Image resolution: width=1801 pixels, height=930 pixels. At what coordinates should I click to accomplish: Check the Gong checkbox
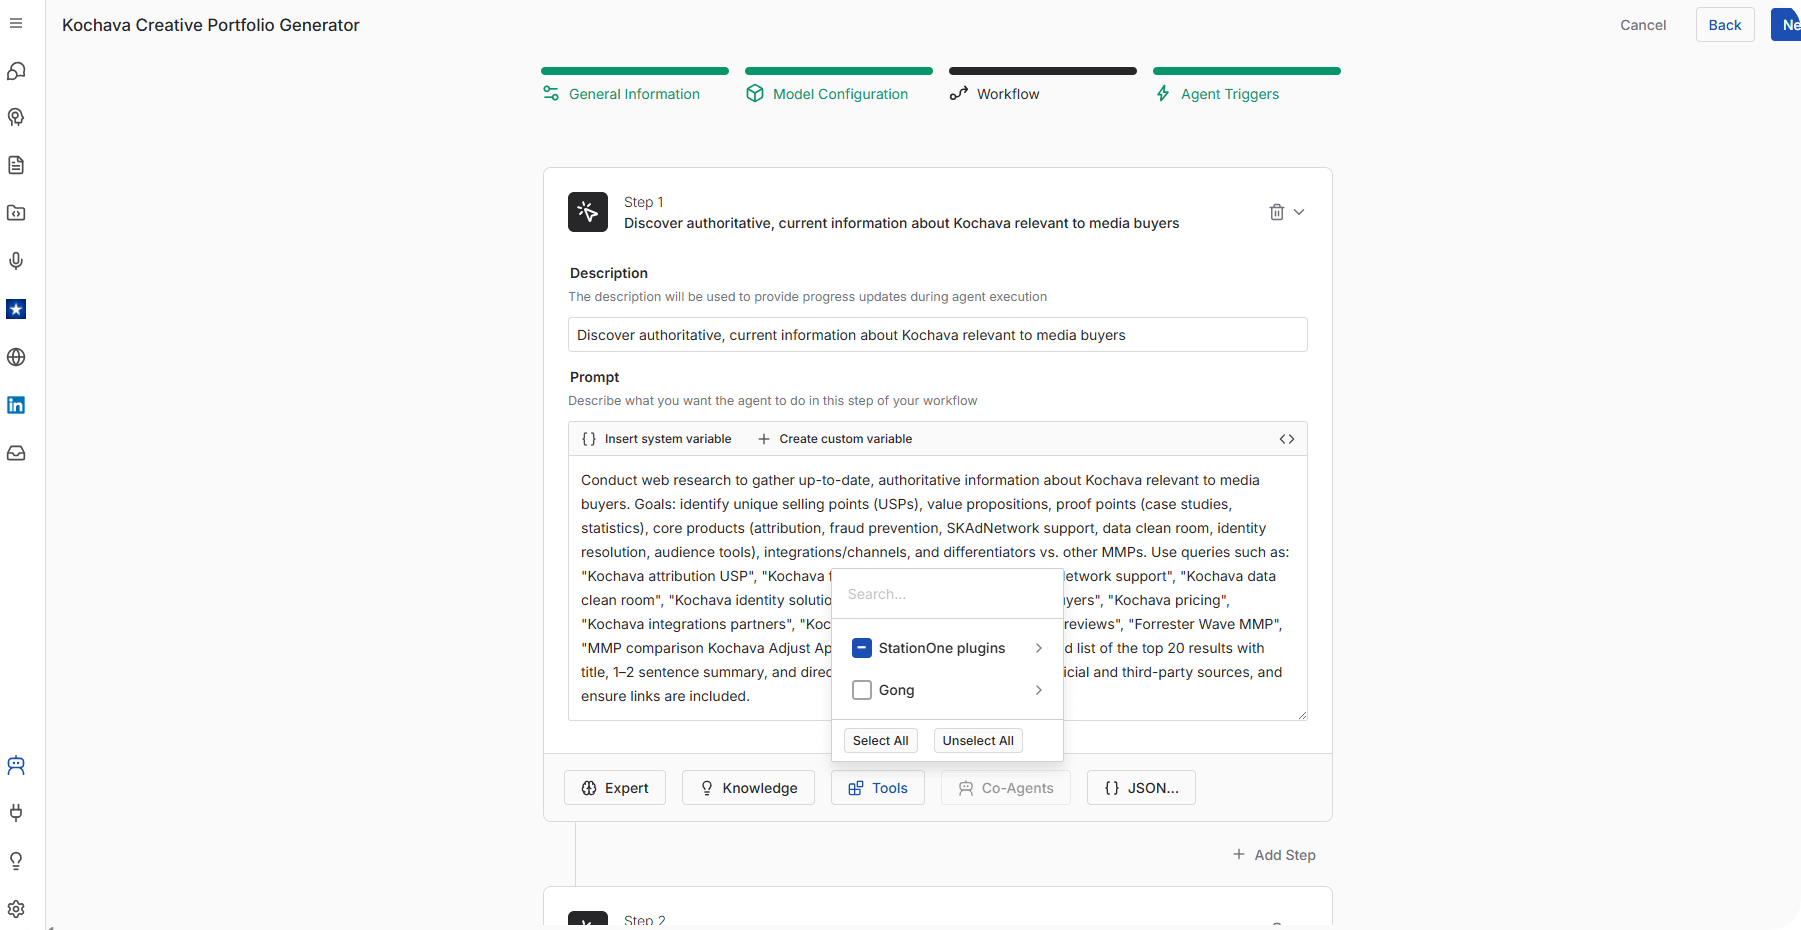tap(862, 690)
